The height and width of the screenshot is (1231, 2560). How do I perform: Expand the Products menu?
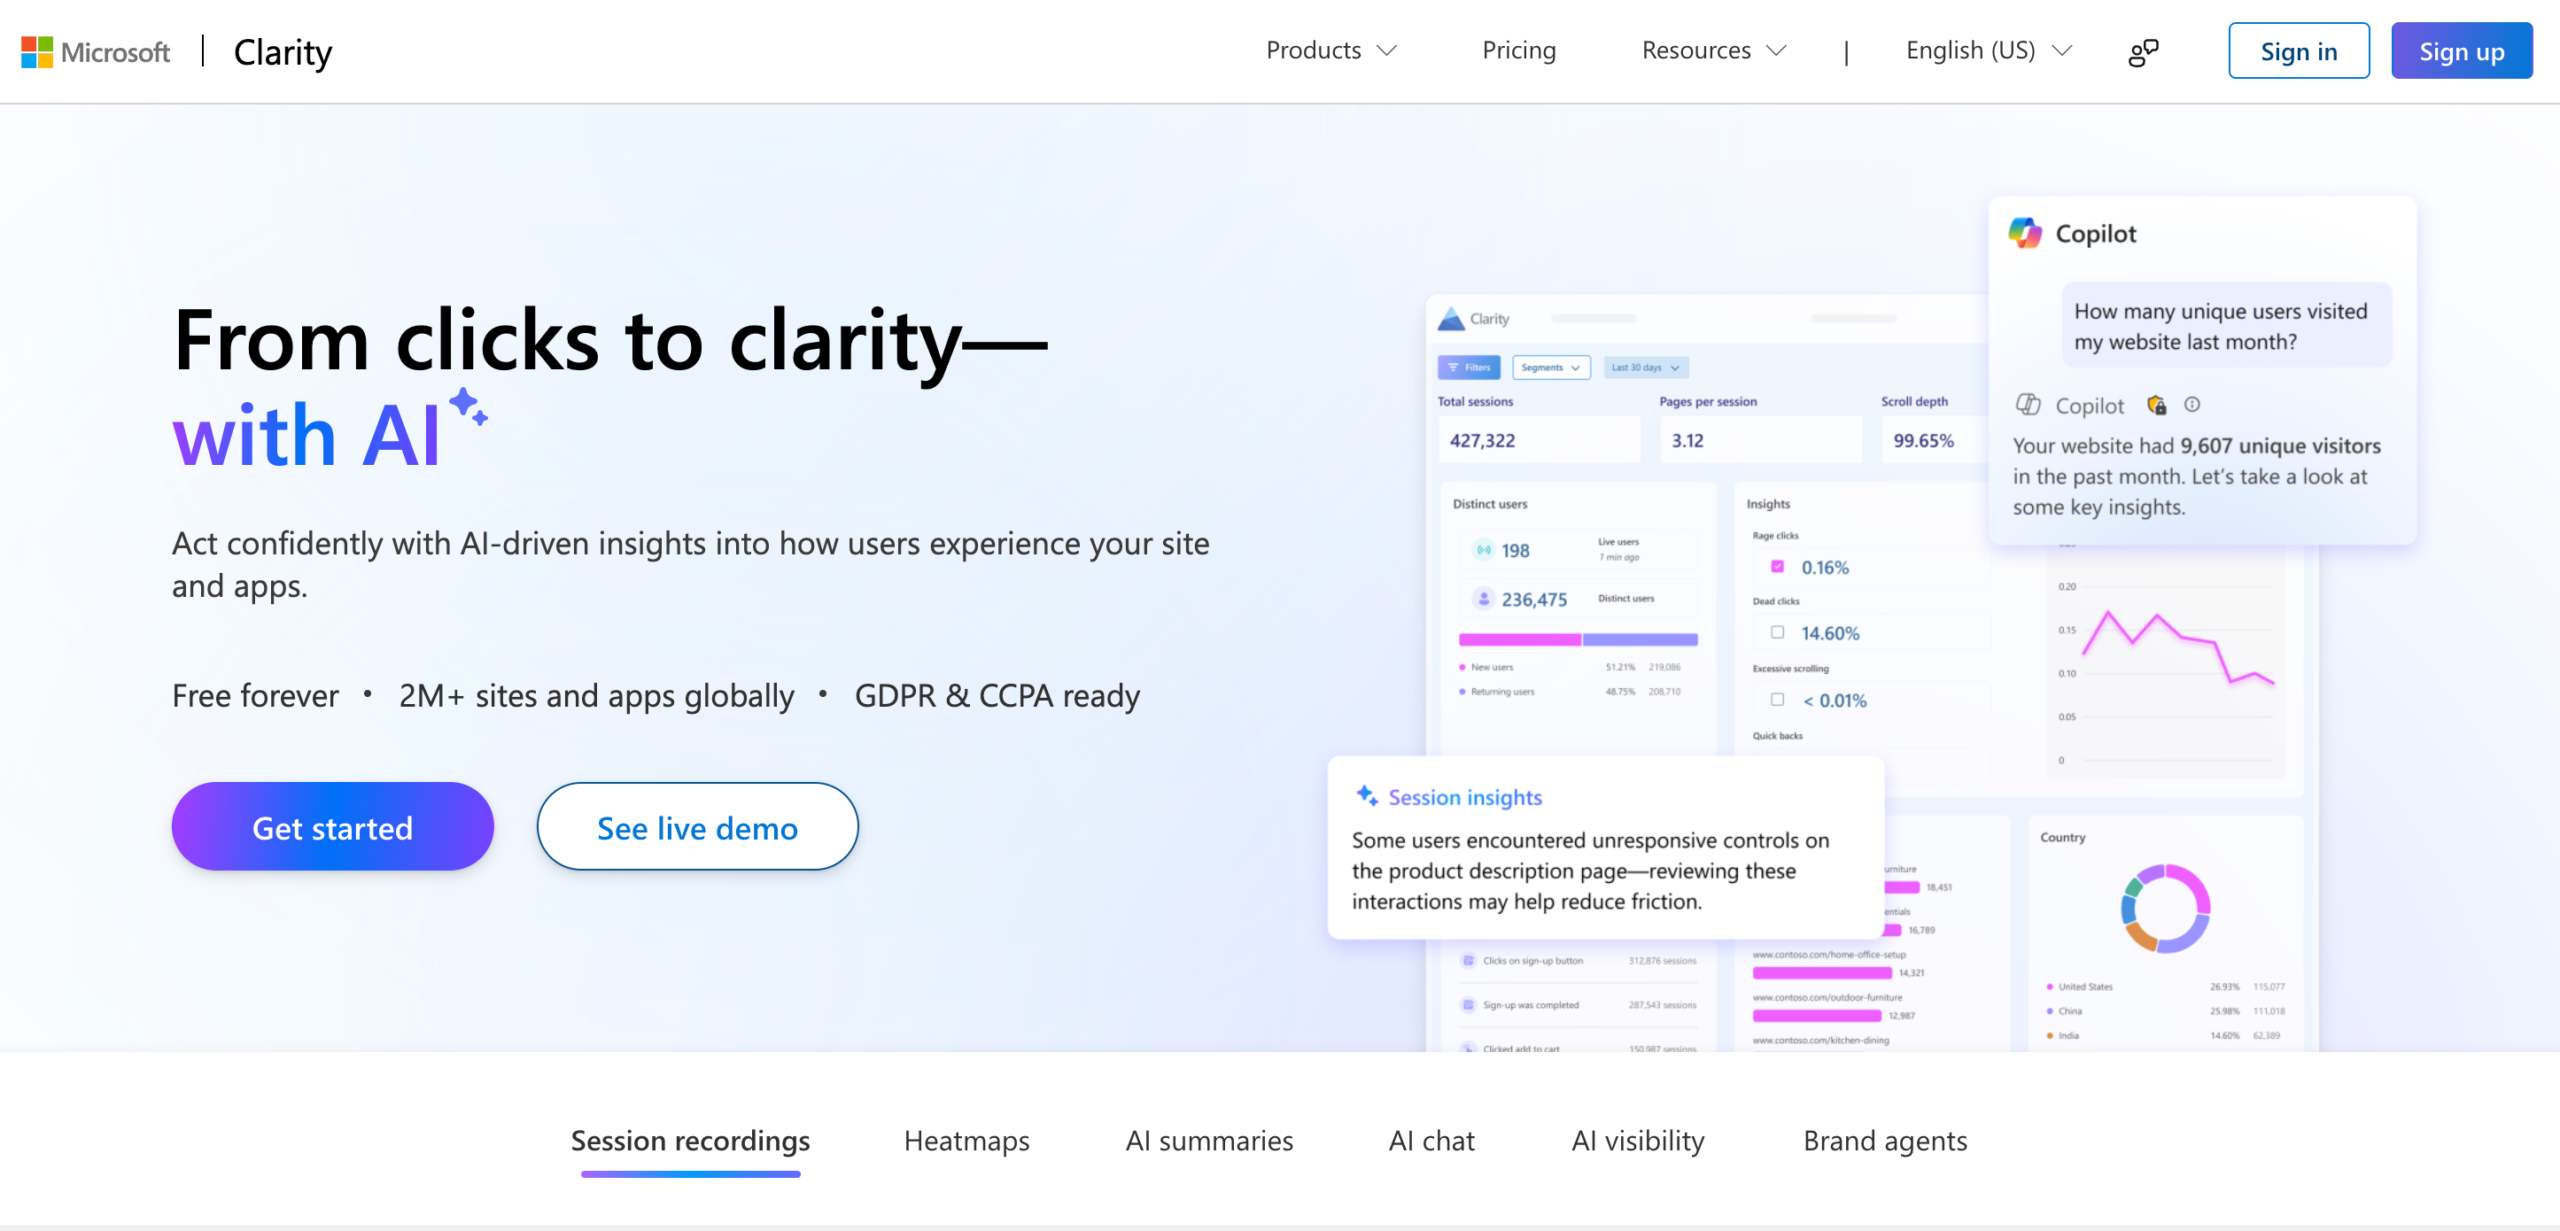click(1331, 50)
